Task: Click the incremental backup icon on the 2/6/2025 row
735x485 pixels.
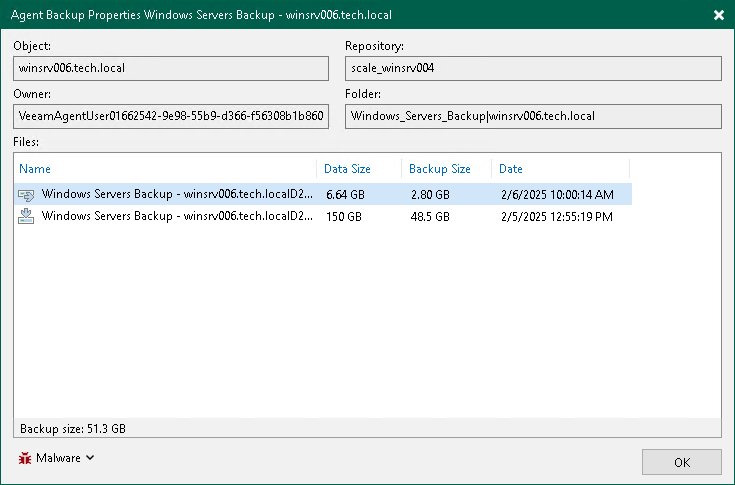Action: click(26, 194)
